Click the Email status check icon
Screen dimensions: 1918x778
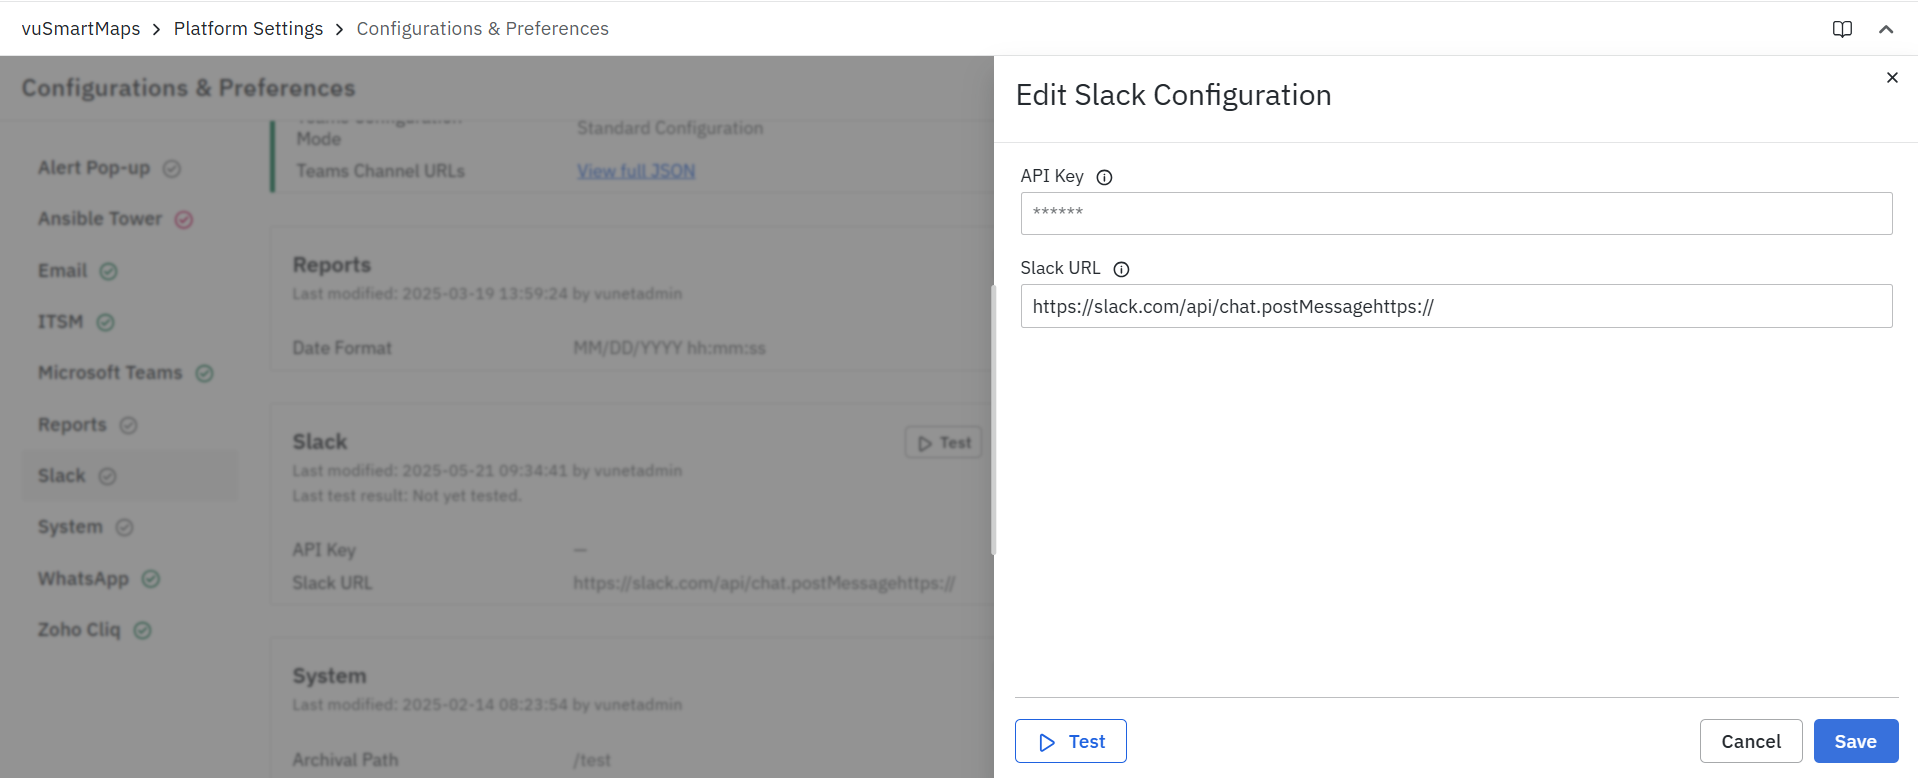109,271
